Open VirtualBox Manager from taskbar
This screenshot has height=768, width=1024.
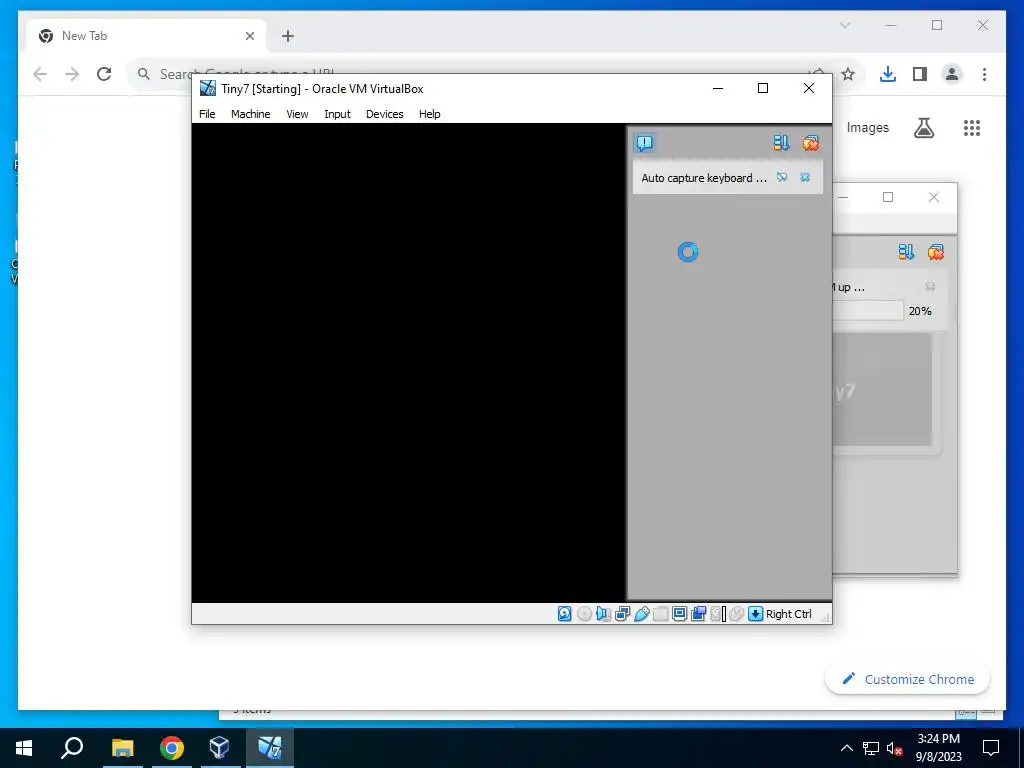219,748
